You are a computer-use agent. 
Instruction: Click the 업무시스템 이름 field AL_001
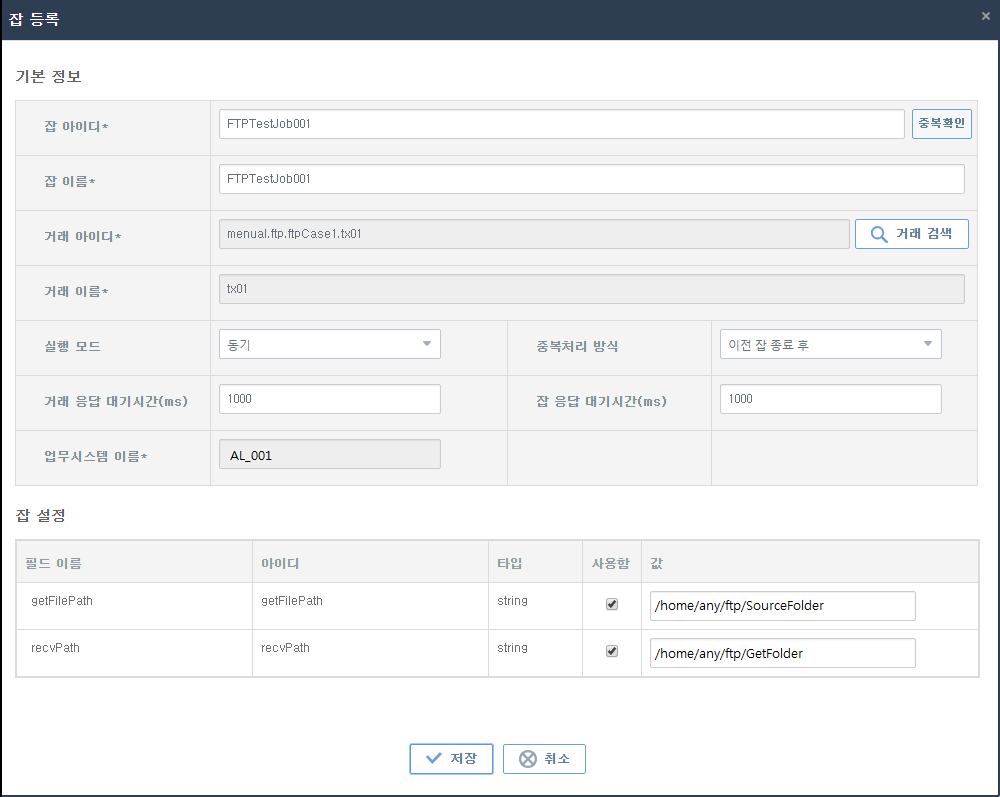pos(329,455)
